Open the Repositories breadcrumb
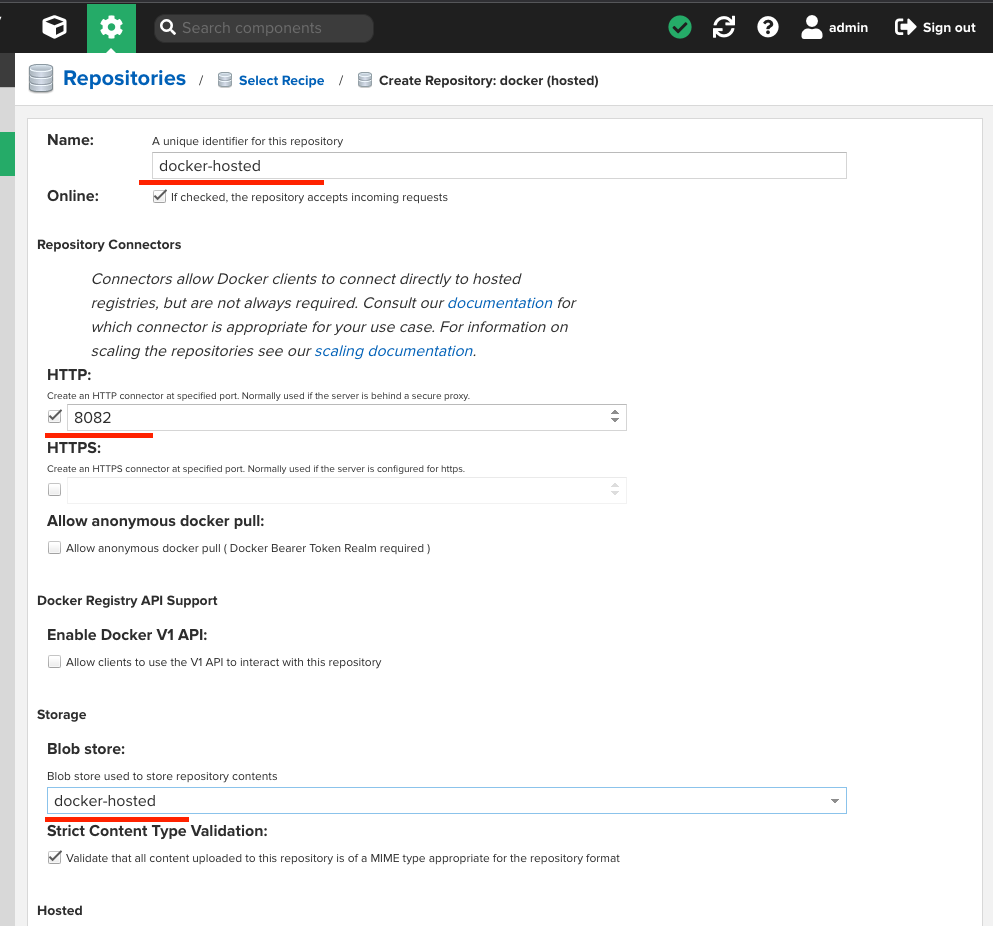 point(124,79)
